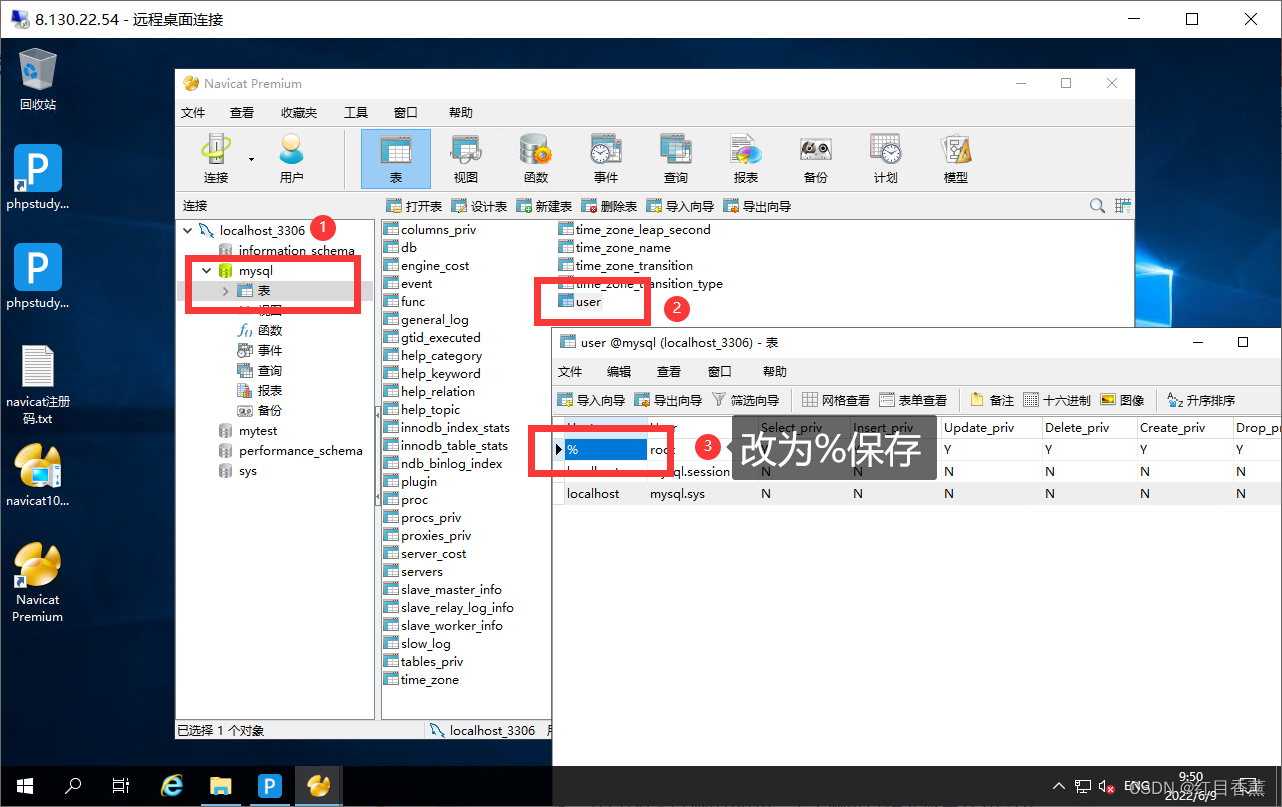Collapse the localhost_3306 connection node
The width and height of the screenshot is (1282, 807).
(x=187, y=231)
